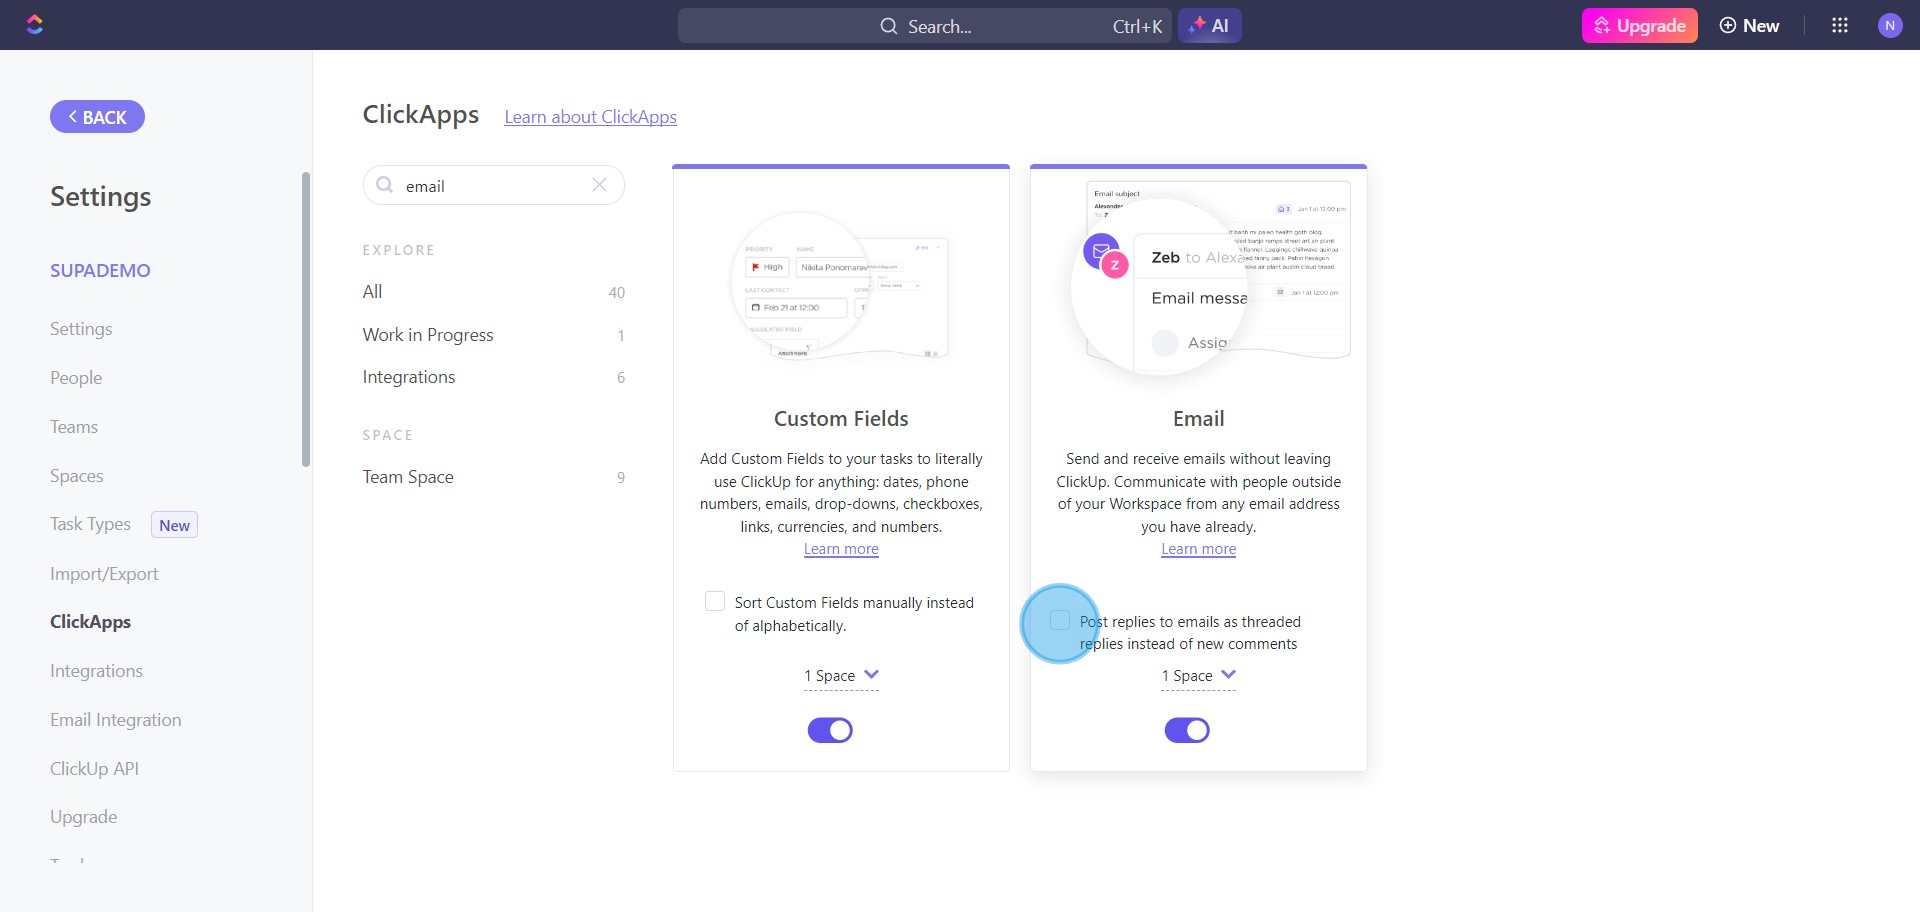This screenshot has width=1920, height=912.
Task: Open the Learn about ClickApps link
Action: click(590, 117)
